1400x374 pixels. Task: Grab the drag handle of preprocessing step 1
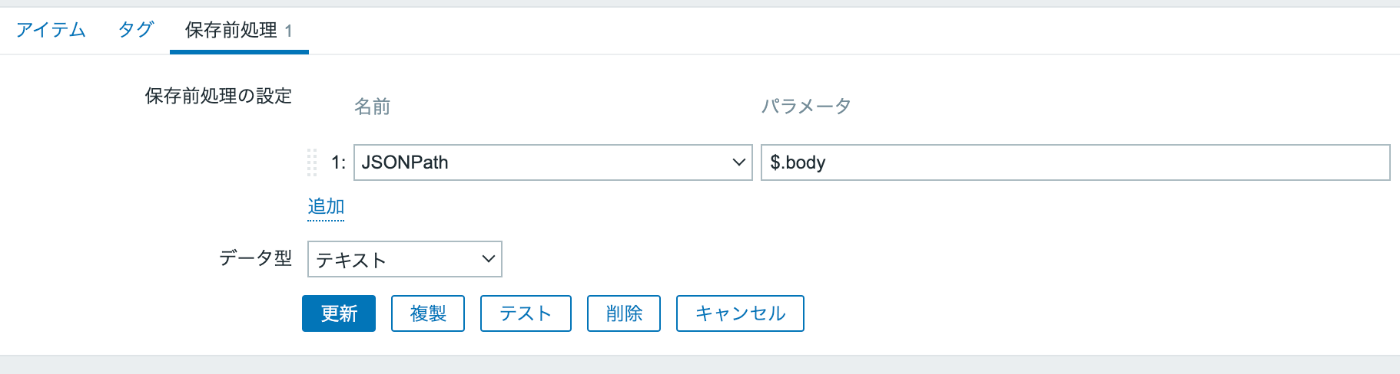[312, 162]
